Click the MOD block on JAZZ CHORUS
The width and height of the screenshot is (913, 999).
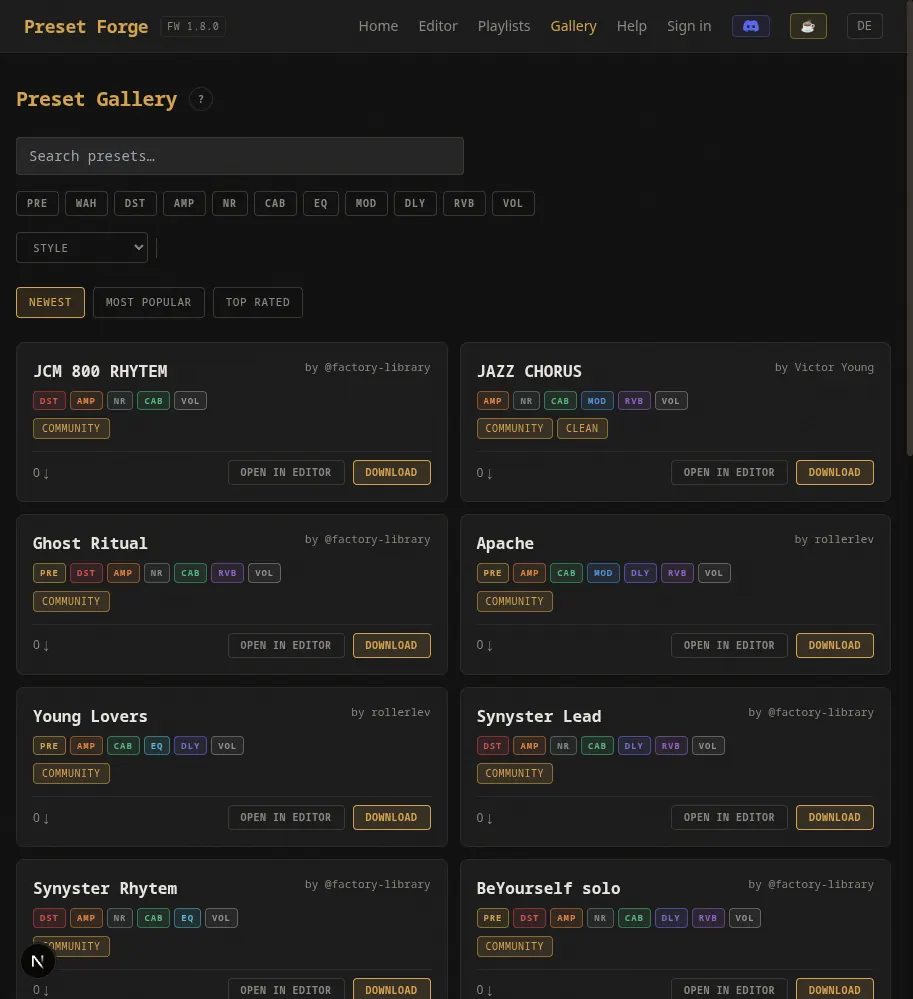tap(597, 401)
